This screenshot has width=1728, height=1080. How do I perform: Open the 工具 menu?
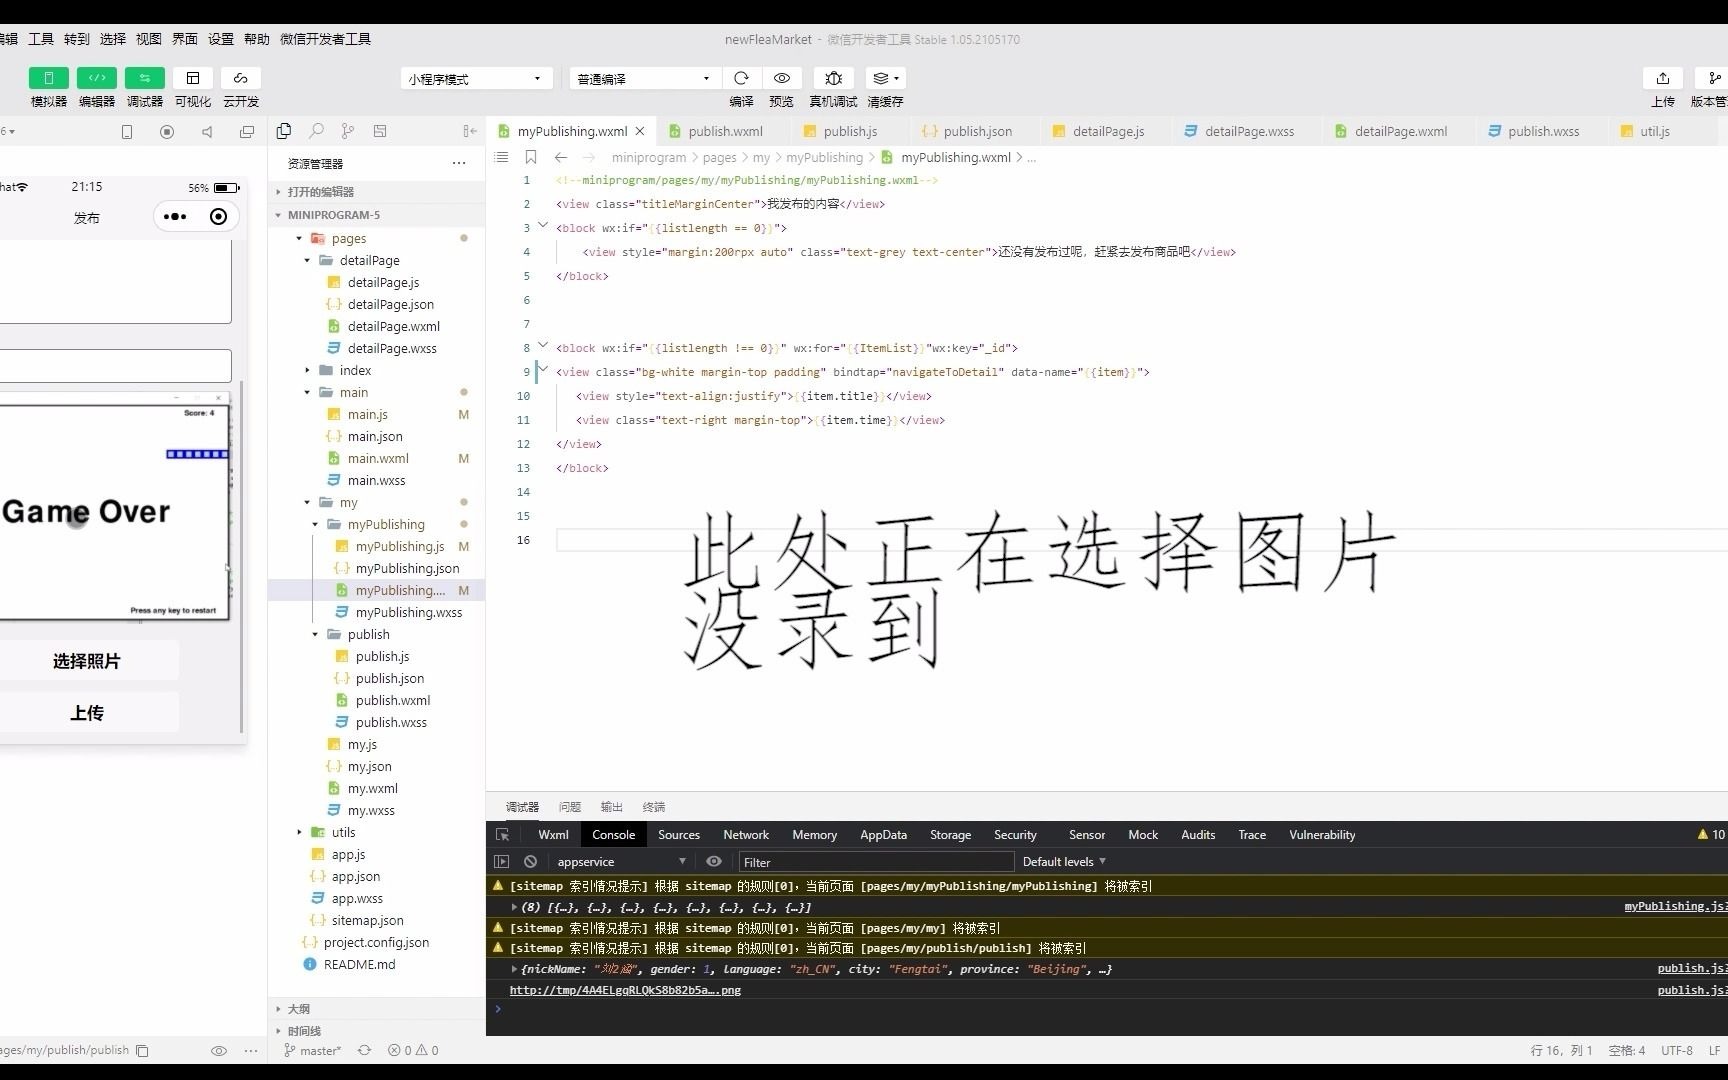coord(41,39)
